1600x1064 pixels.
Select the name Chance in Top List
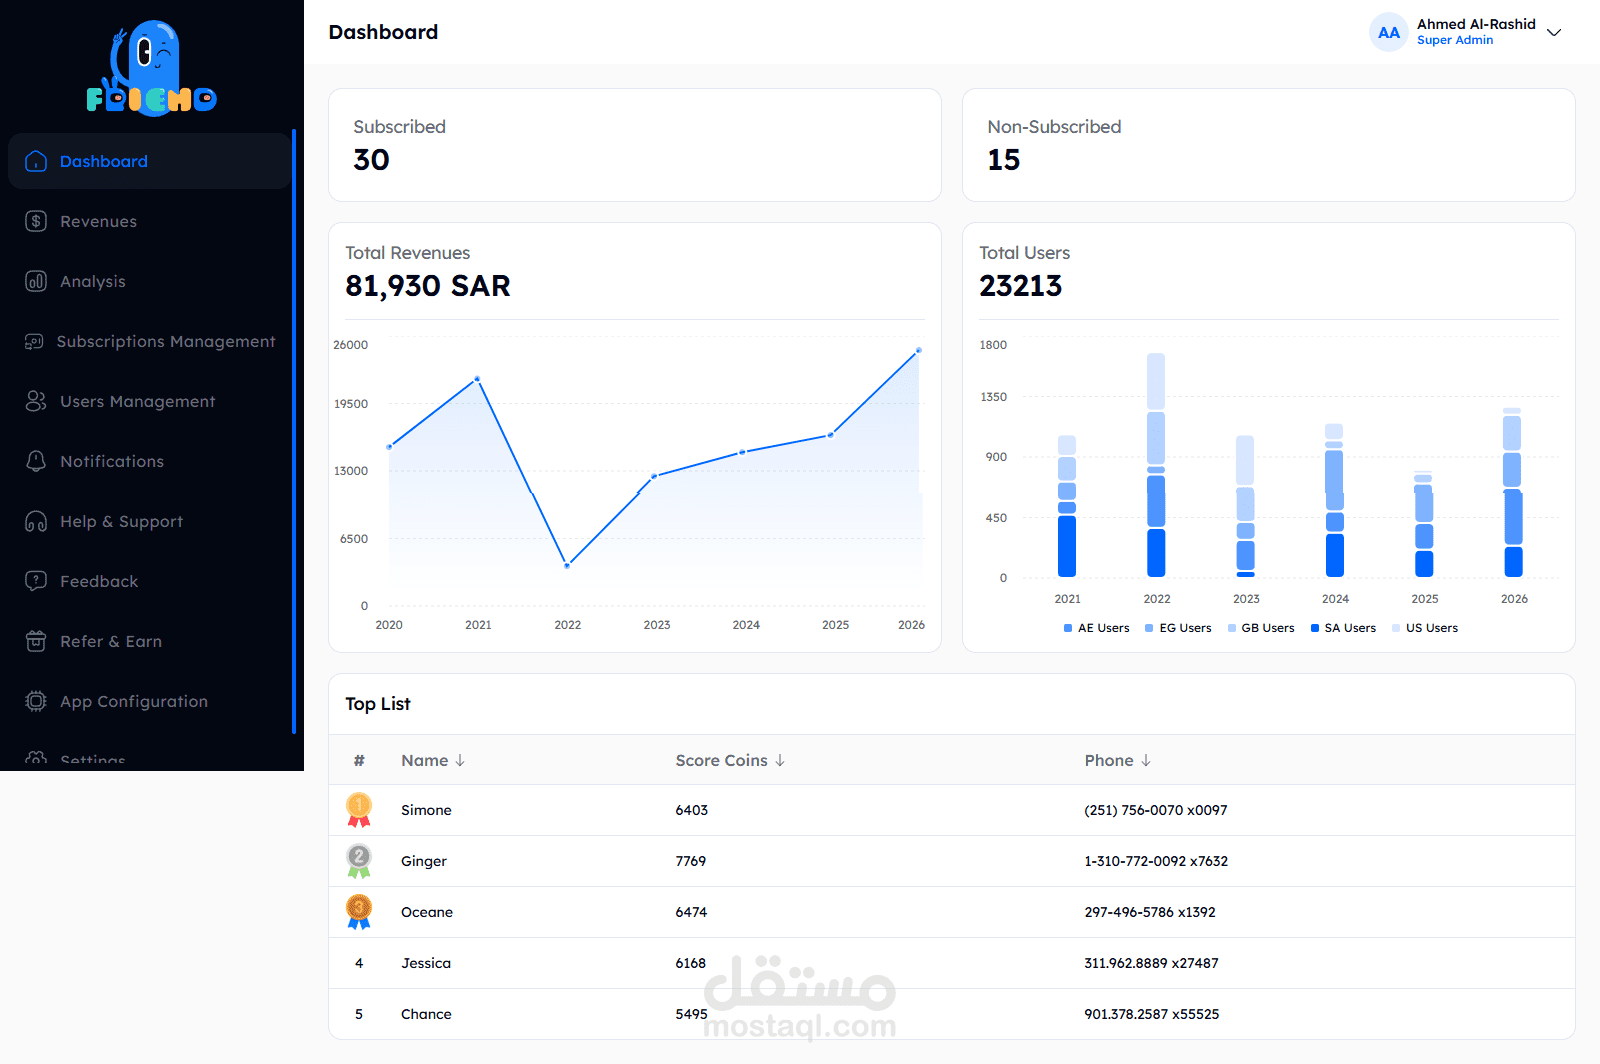[x=426, y=1014]
